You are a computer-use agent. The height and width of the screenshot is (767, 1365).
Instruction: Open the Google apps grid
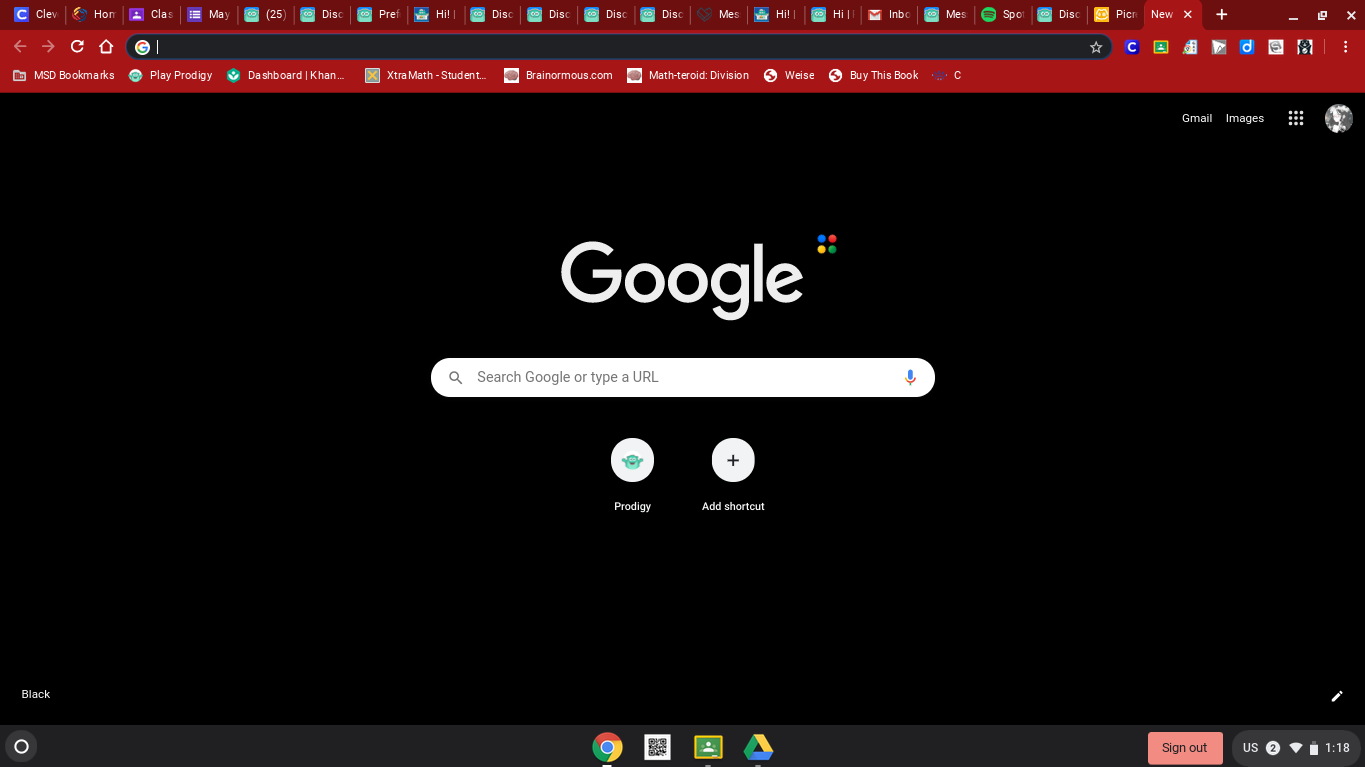click(x=1296, y=118)
